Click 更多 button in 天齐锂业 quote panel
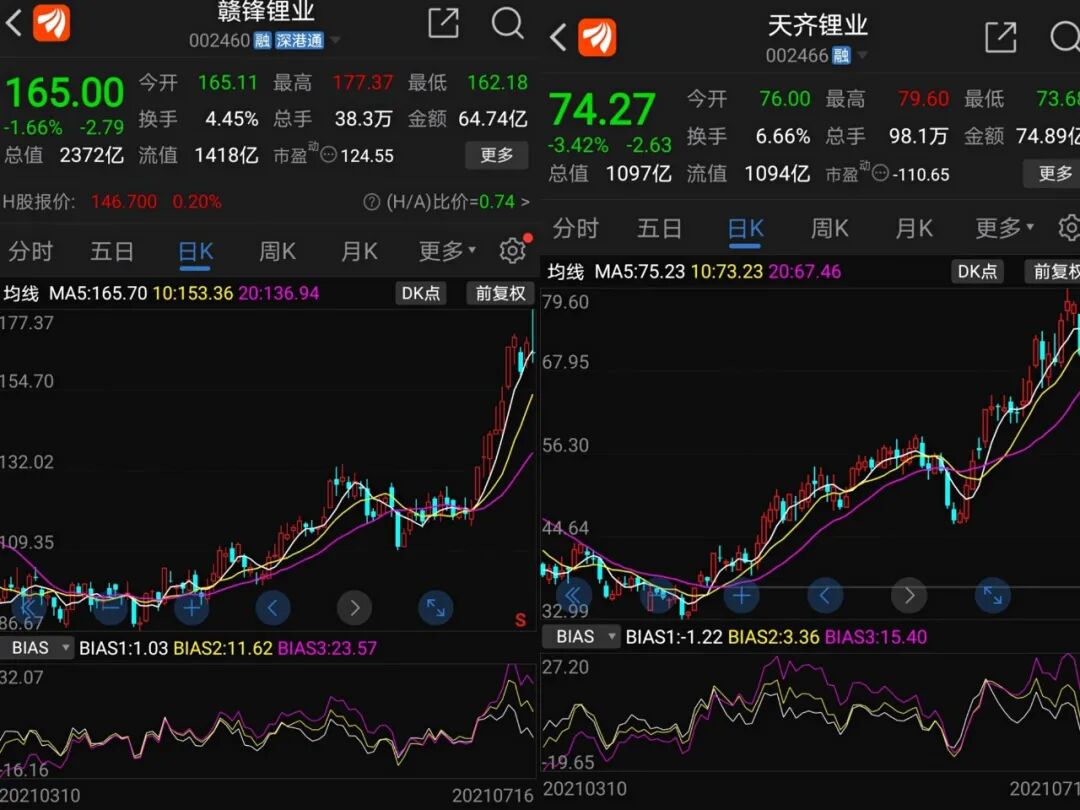This screenshot has height=810, width=1080. (x=1052, y=174)
